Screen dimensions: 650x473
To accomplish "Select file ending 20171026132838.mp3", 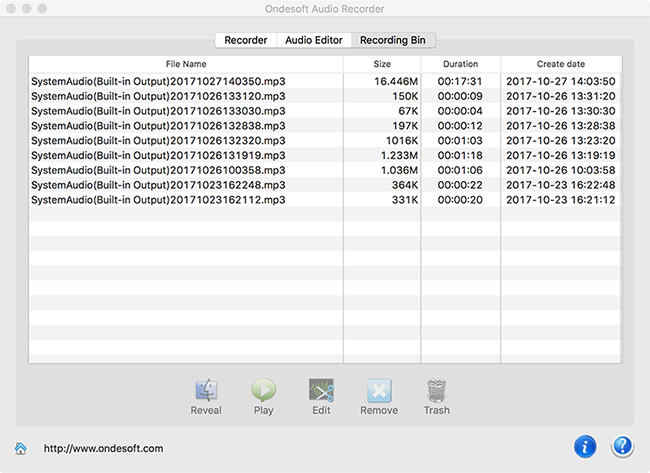I will click(x=158, y=126).
